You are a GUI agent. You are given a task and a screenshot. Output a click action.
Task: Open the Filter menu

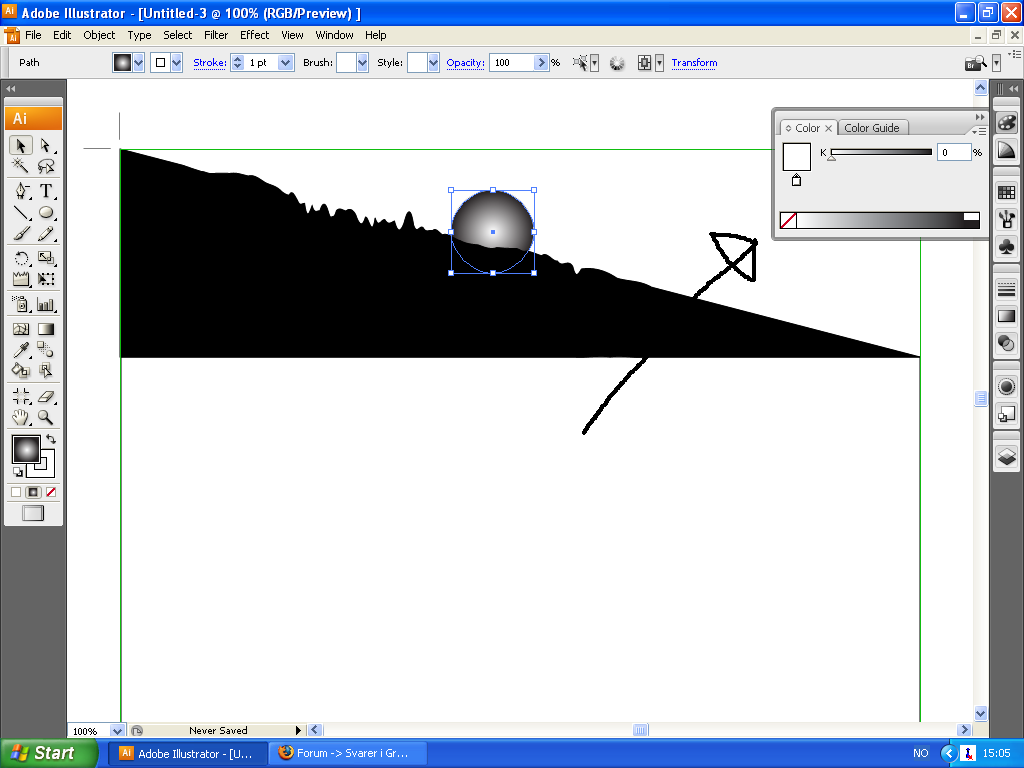(216, 35)
